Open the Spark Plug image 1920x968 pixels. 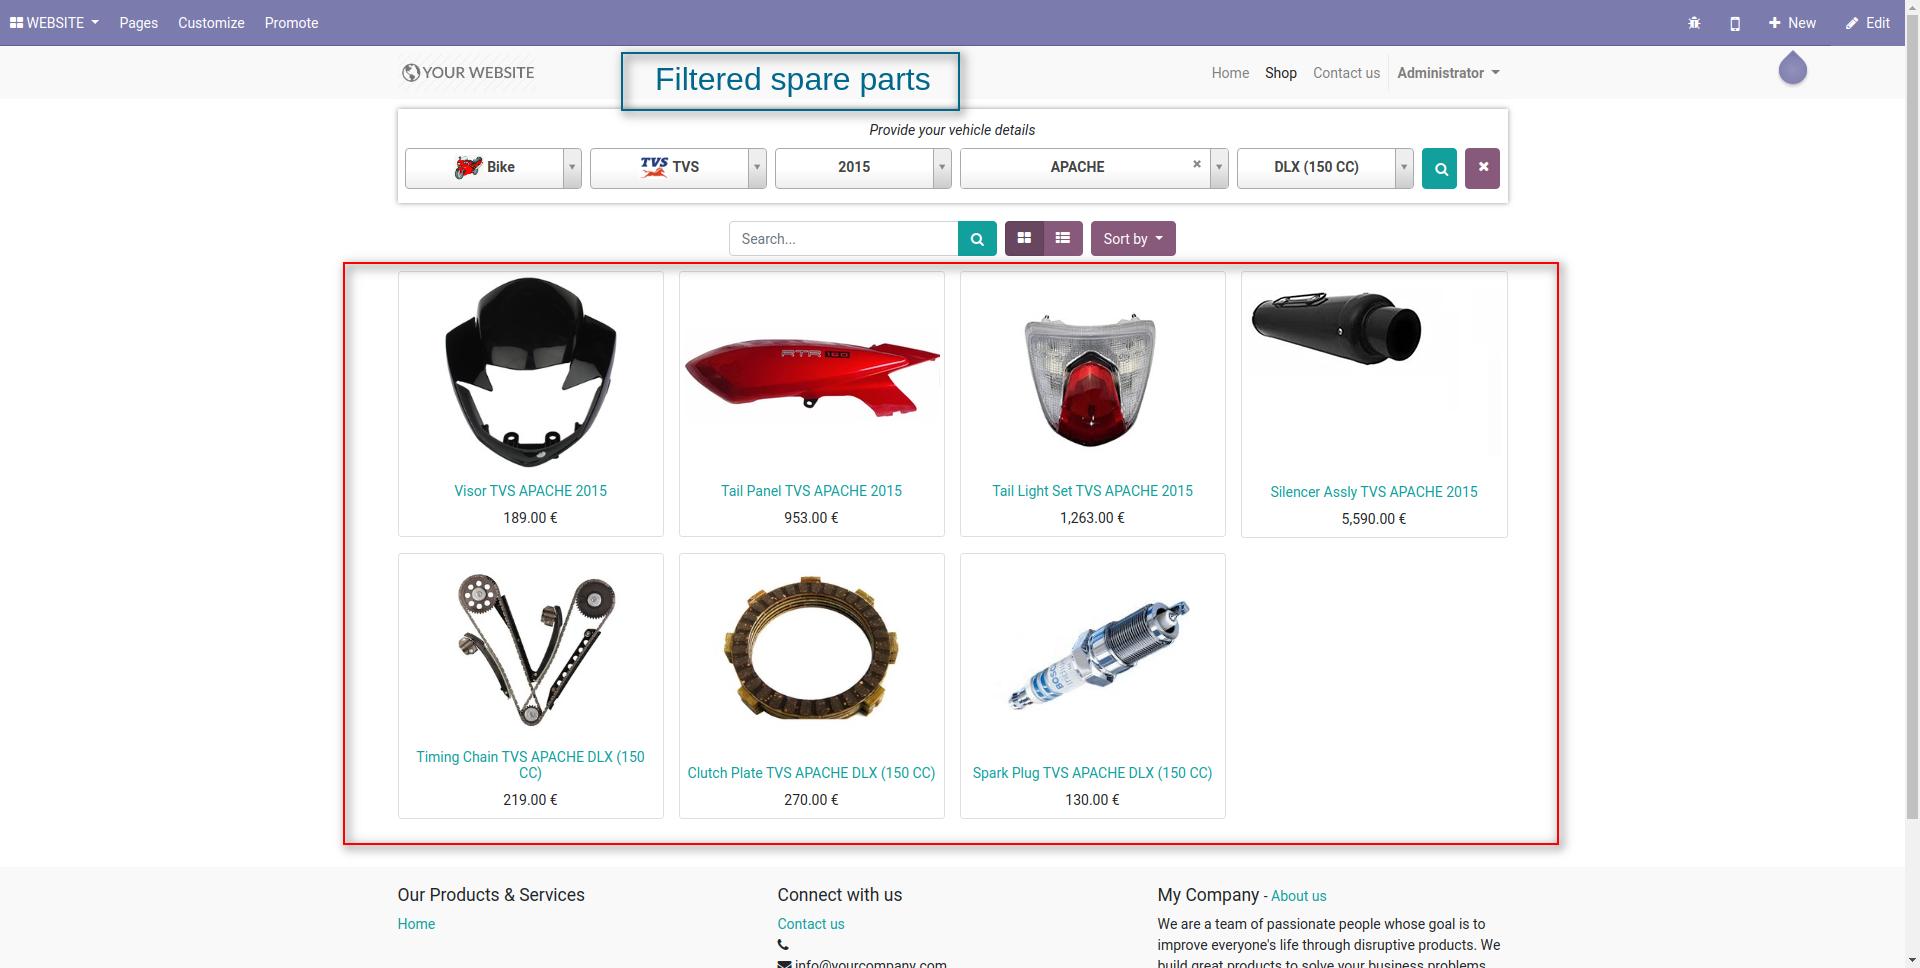(x=1098, y=655)
